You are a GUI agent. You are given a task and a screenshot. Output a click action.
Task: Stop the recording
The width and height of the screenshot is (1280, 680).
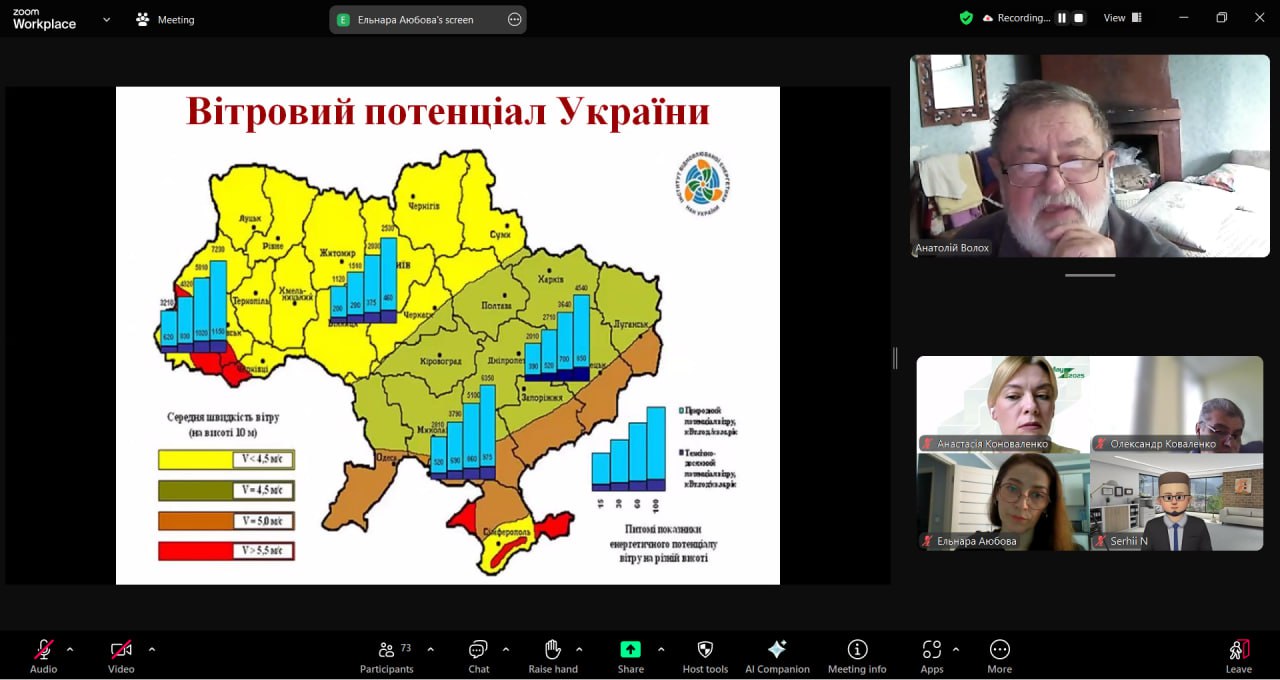1078,18
